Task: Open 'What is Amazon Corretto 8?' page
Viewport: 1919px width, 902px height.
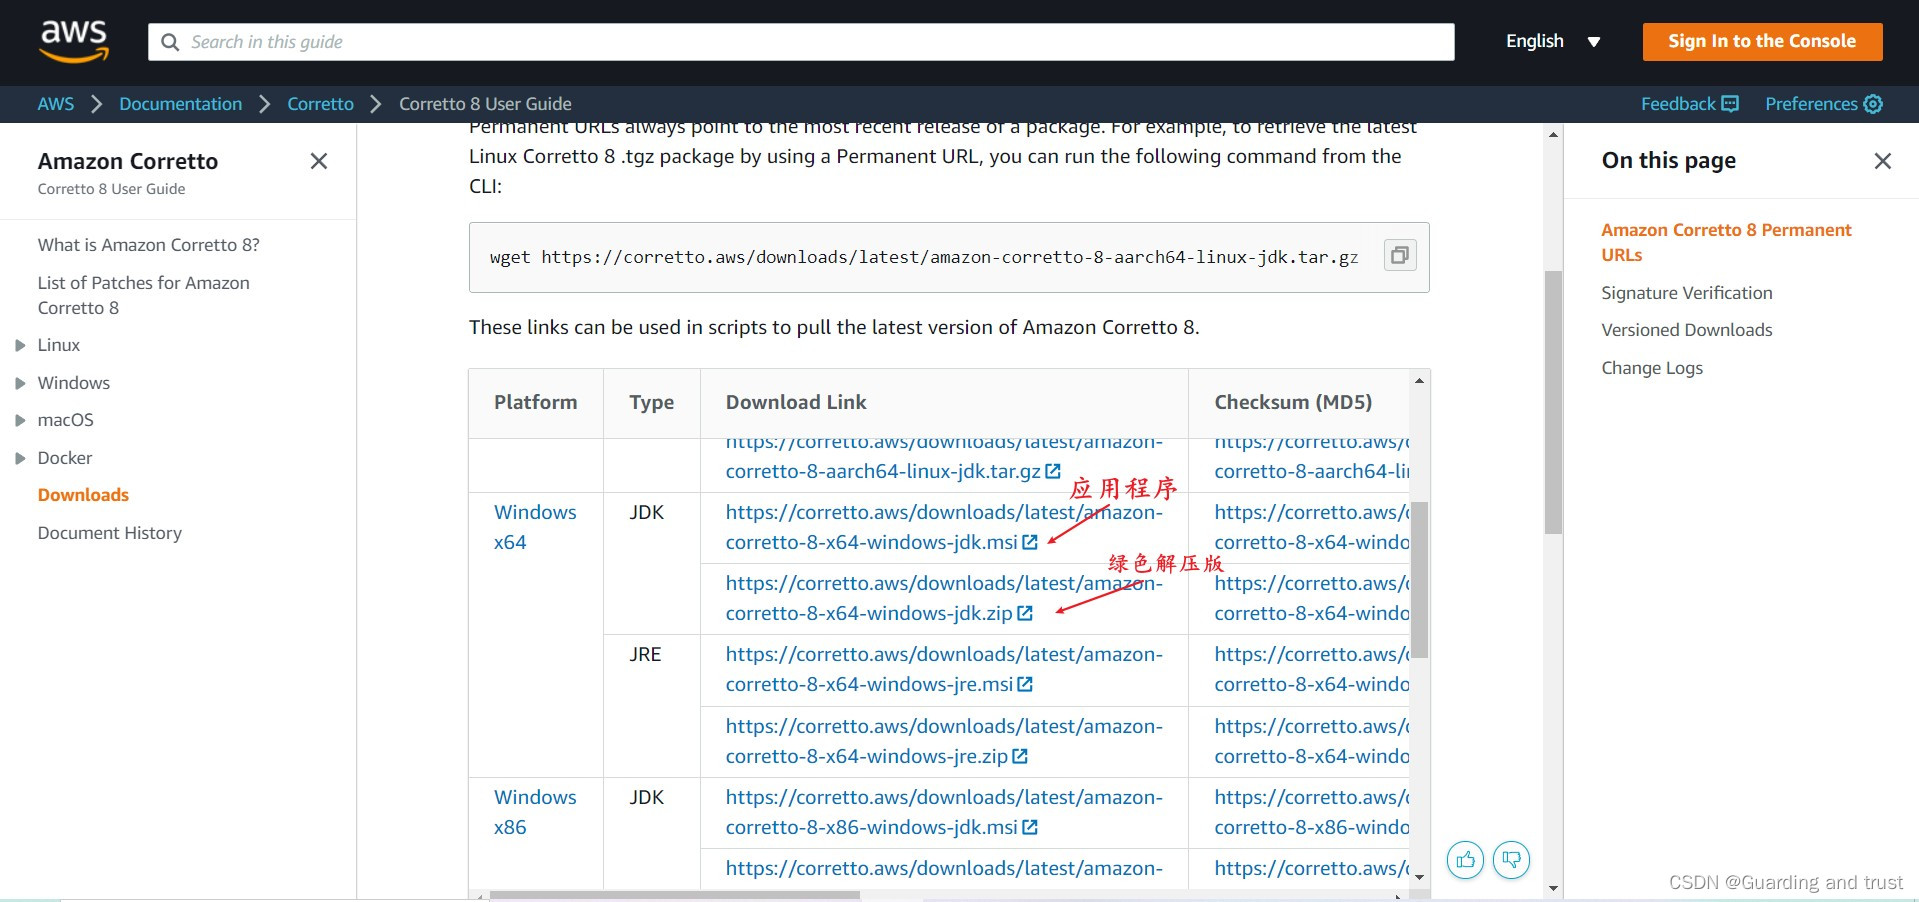Action: [148, 245]
